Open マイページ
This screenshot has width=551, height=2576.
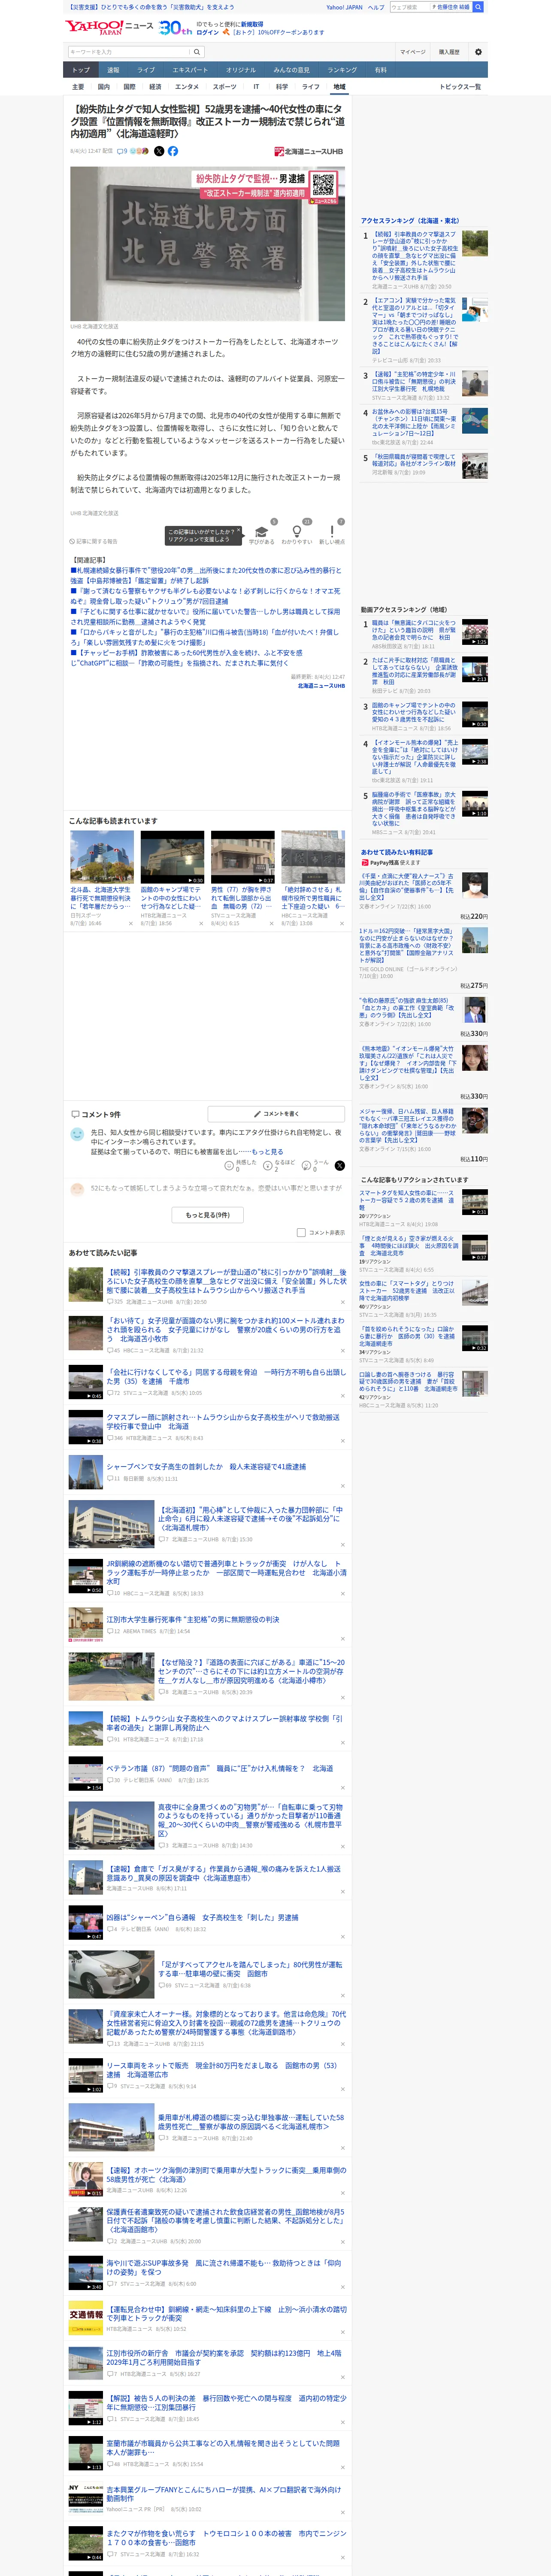(413, 52)
